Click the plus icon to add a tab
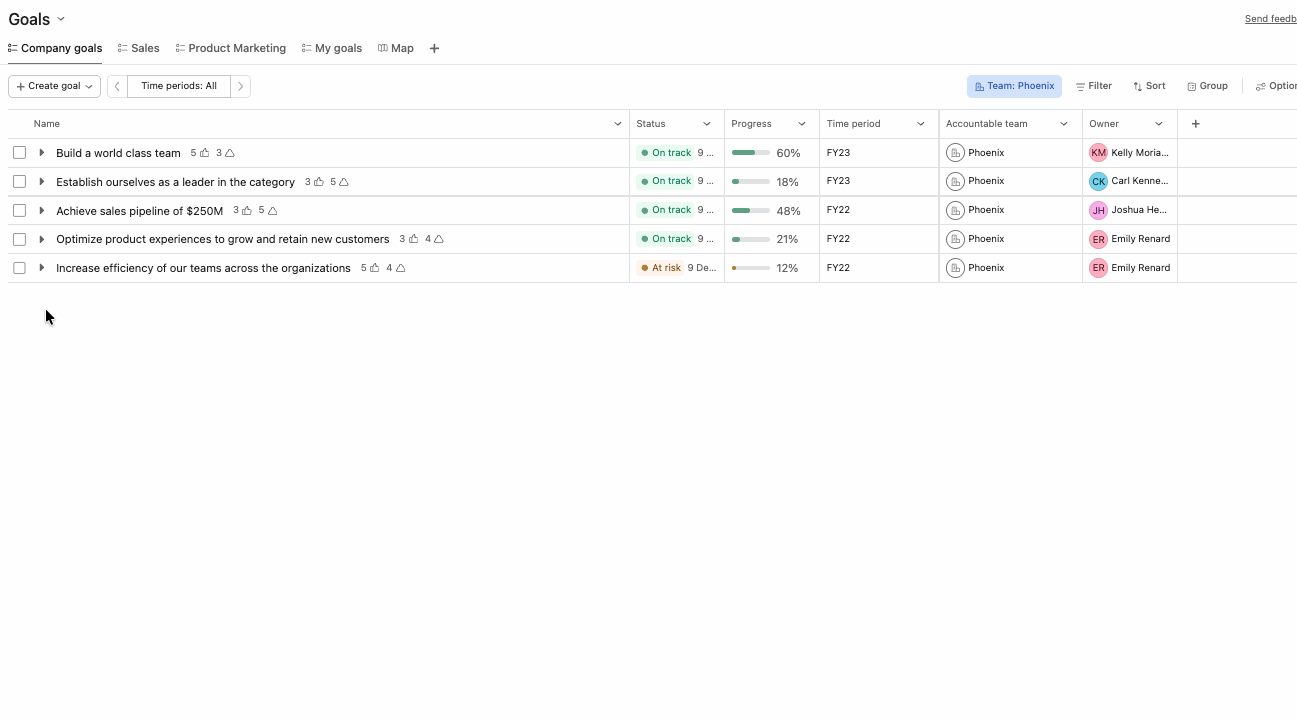The width and height of the screenshot is (1297, 720). (x=434, y=48)
